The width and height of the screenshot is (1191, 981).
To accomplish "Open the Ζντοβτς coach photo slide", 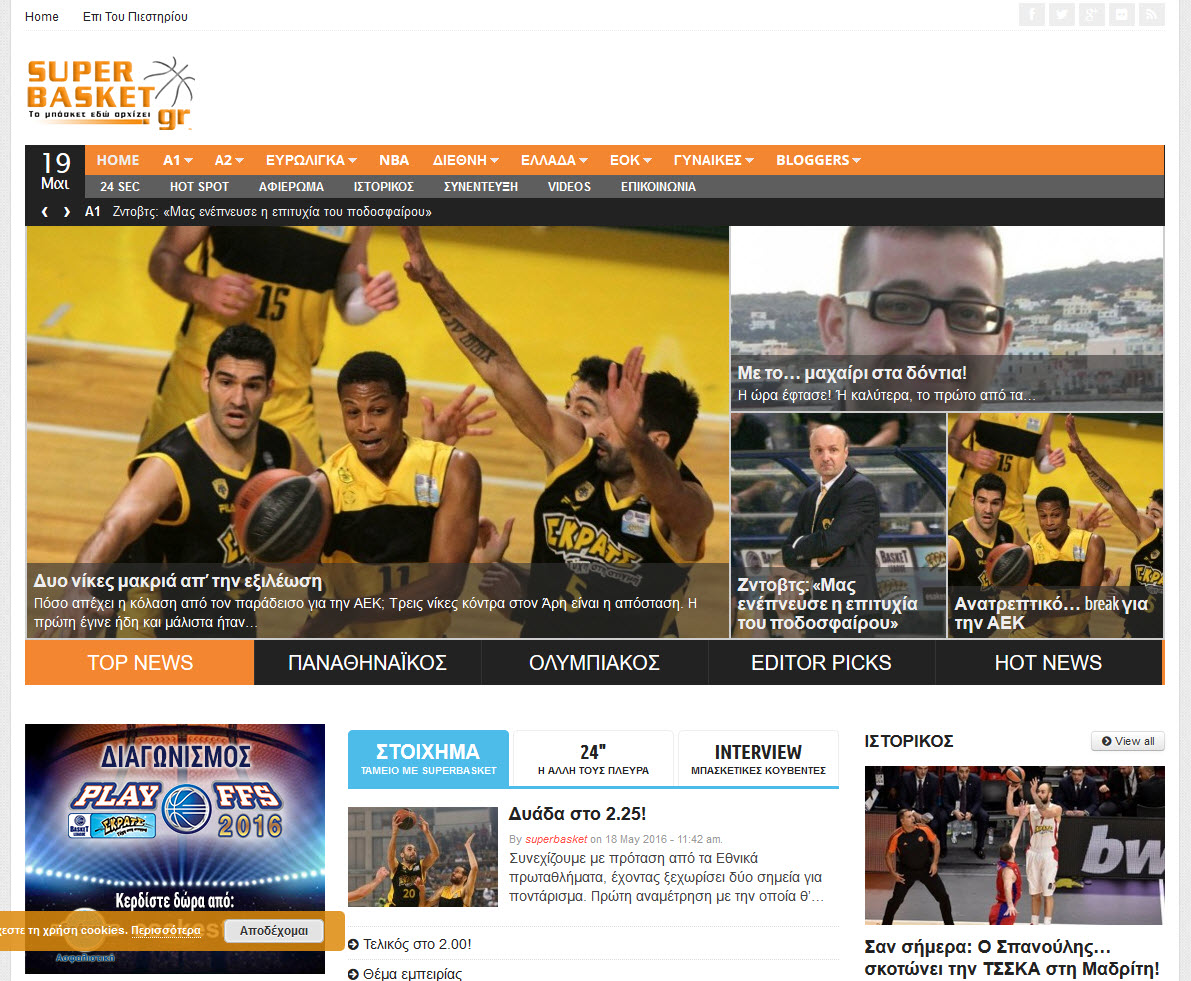I will point(839,525).
